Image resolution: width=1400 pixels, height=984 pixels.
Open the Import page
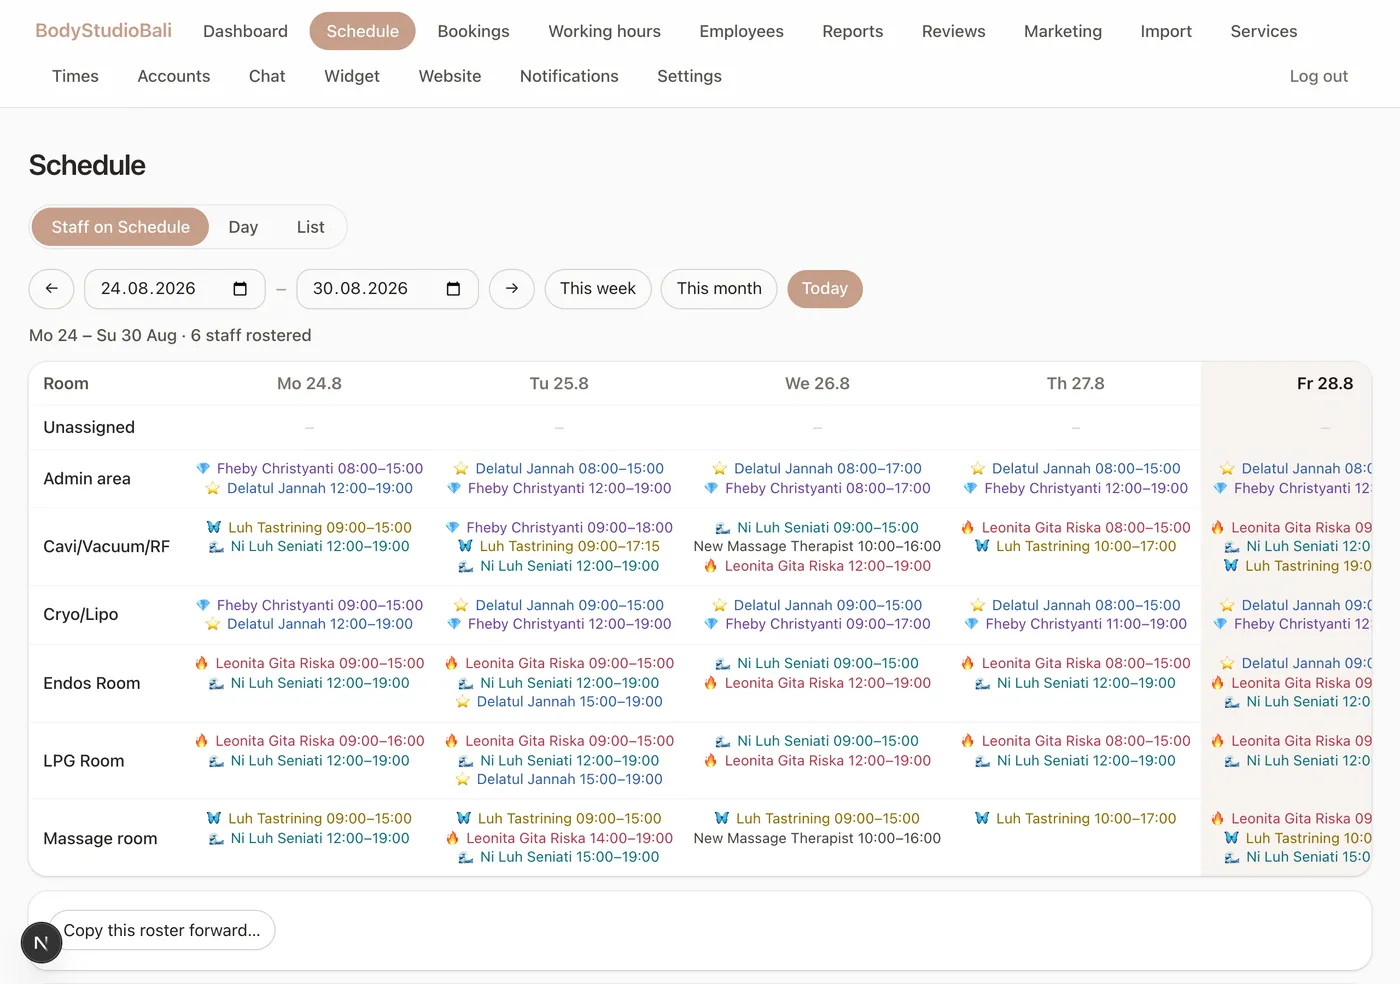tap(1166, 31)
